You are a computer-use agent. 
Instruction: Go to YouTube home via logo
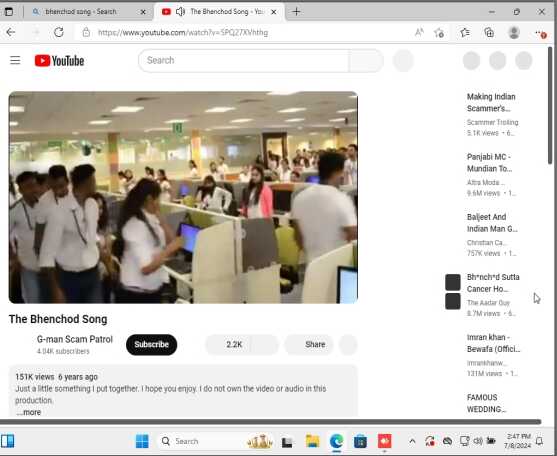coord(59,61)
